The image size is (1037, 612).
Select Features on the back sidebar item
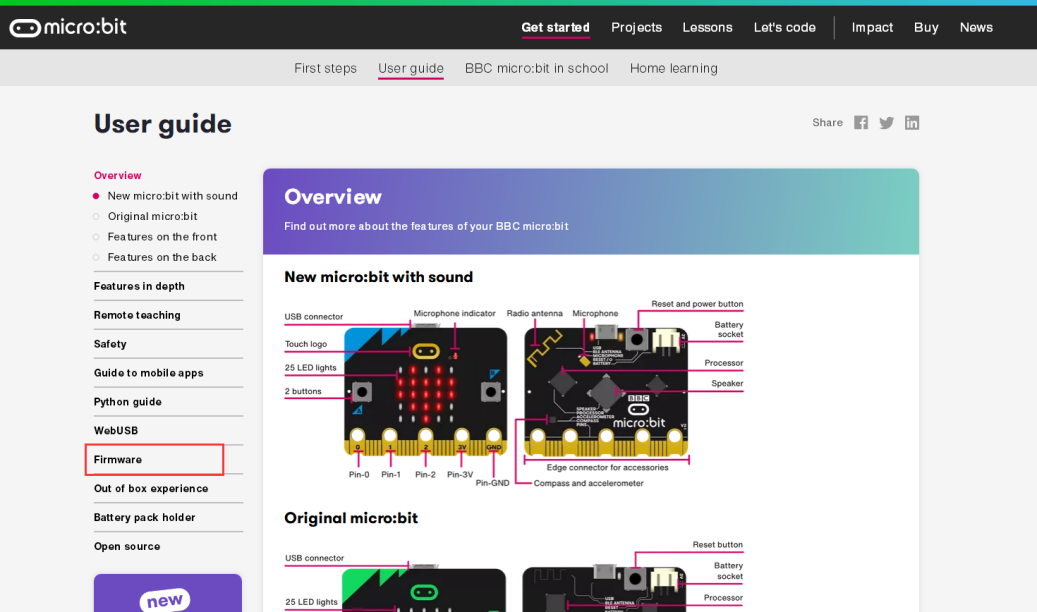pos(161,257)
